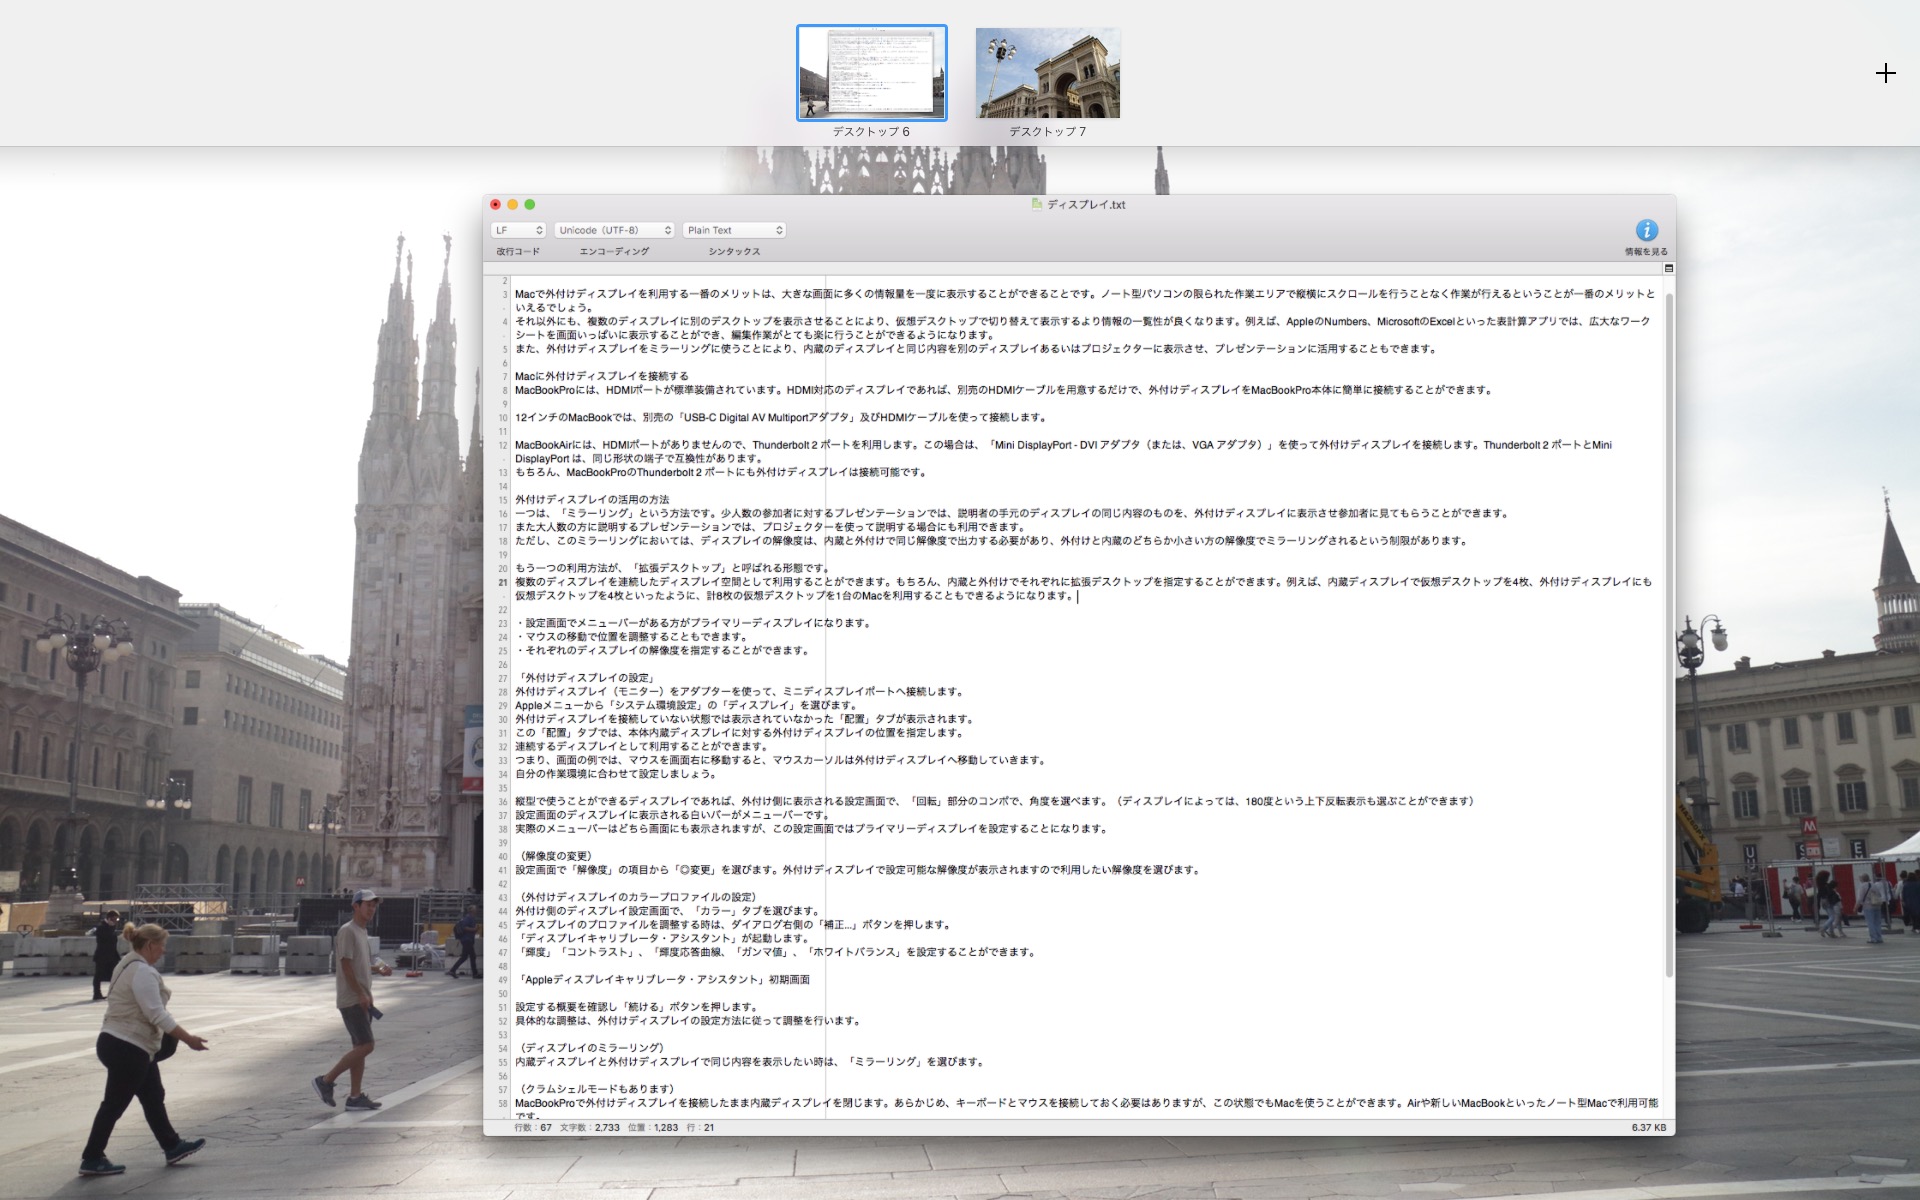Click the green fullscreen window button
This screenshot has height=1200, width=1920.
[x=530, y=204]
